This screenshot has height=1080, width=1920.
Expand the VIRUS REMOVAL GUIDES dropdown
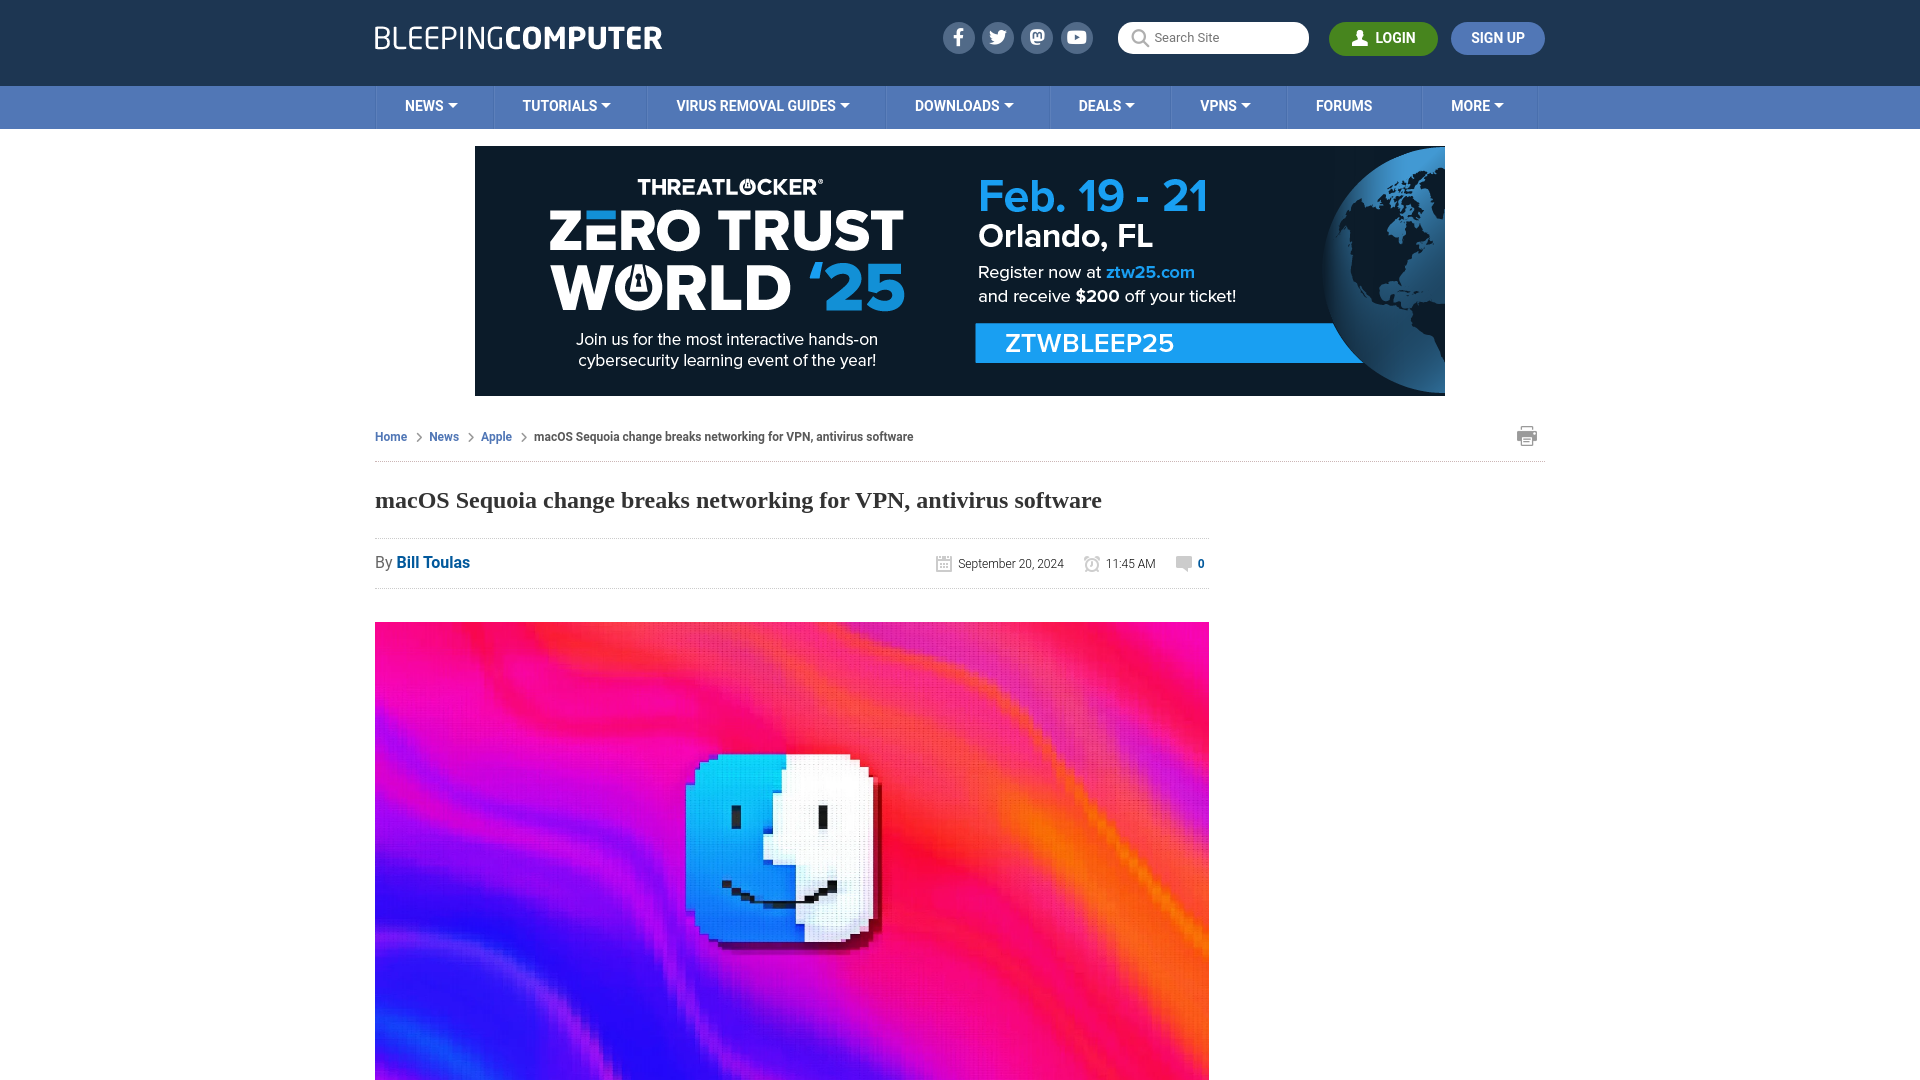point(762,104)
